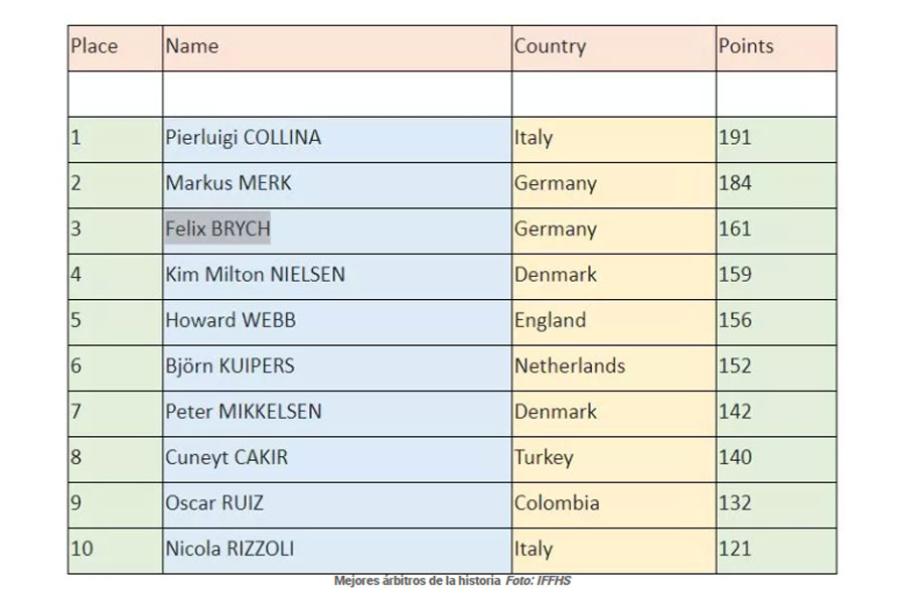Click the highlighted Felix BRYCH text
This screenshot has width=906, height=604.
tap(218, 229)
